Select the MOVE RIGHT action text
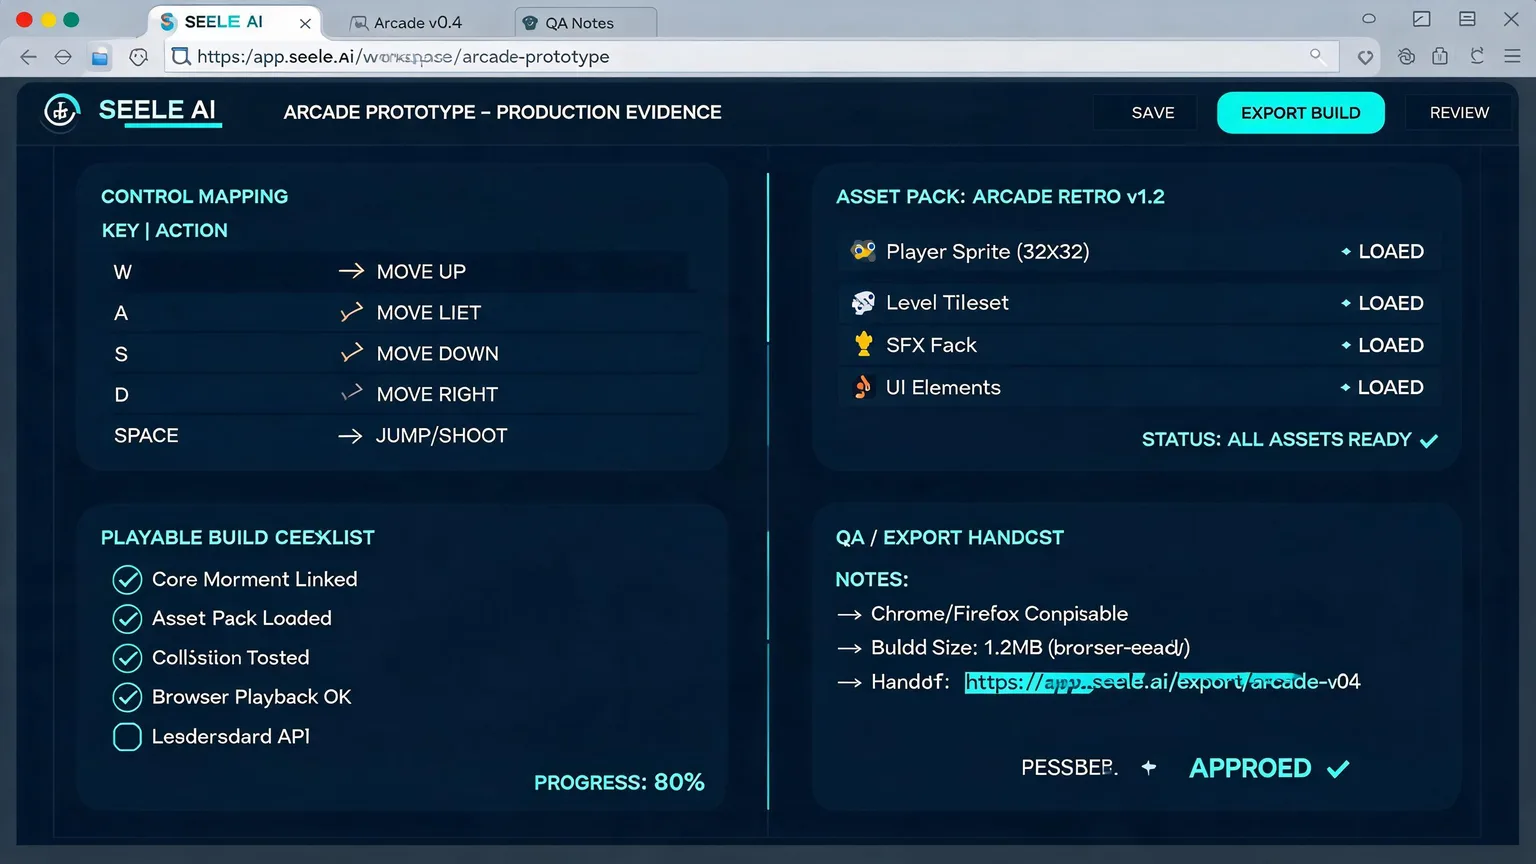This screenshot has height=864, width=1536. pos(437,395)
